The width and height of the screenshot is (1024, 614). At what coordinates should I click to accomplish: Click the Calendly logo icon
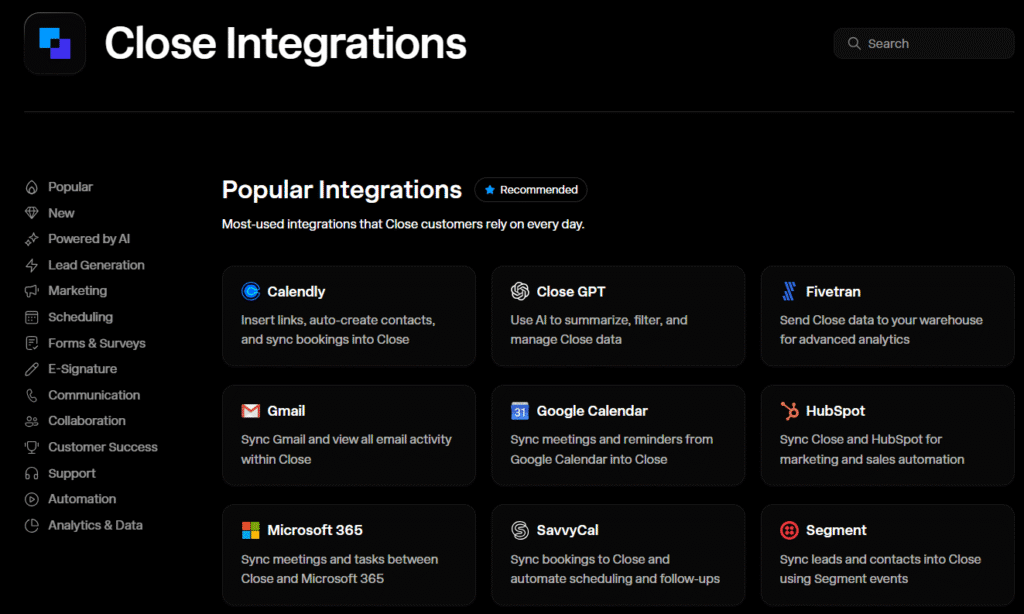(x=251, y=292)
